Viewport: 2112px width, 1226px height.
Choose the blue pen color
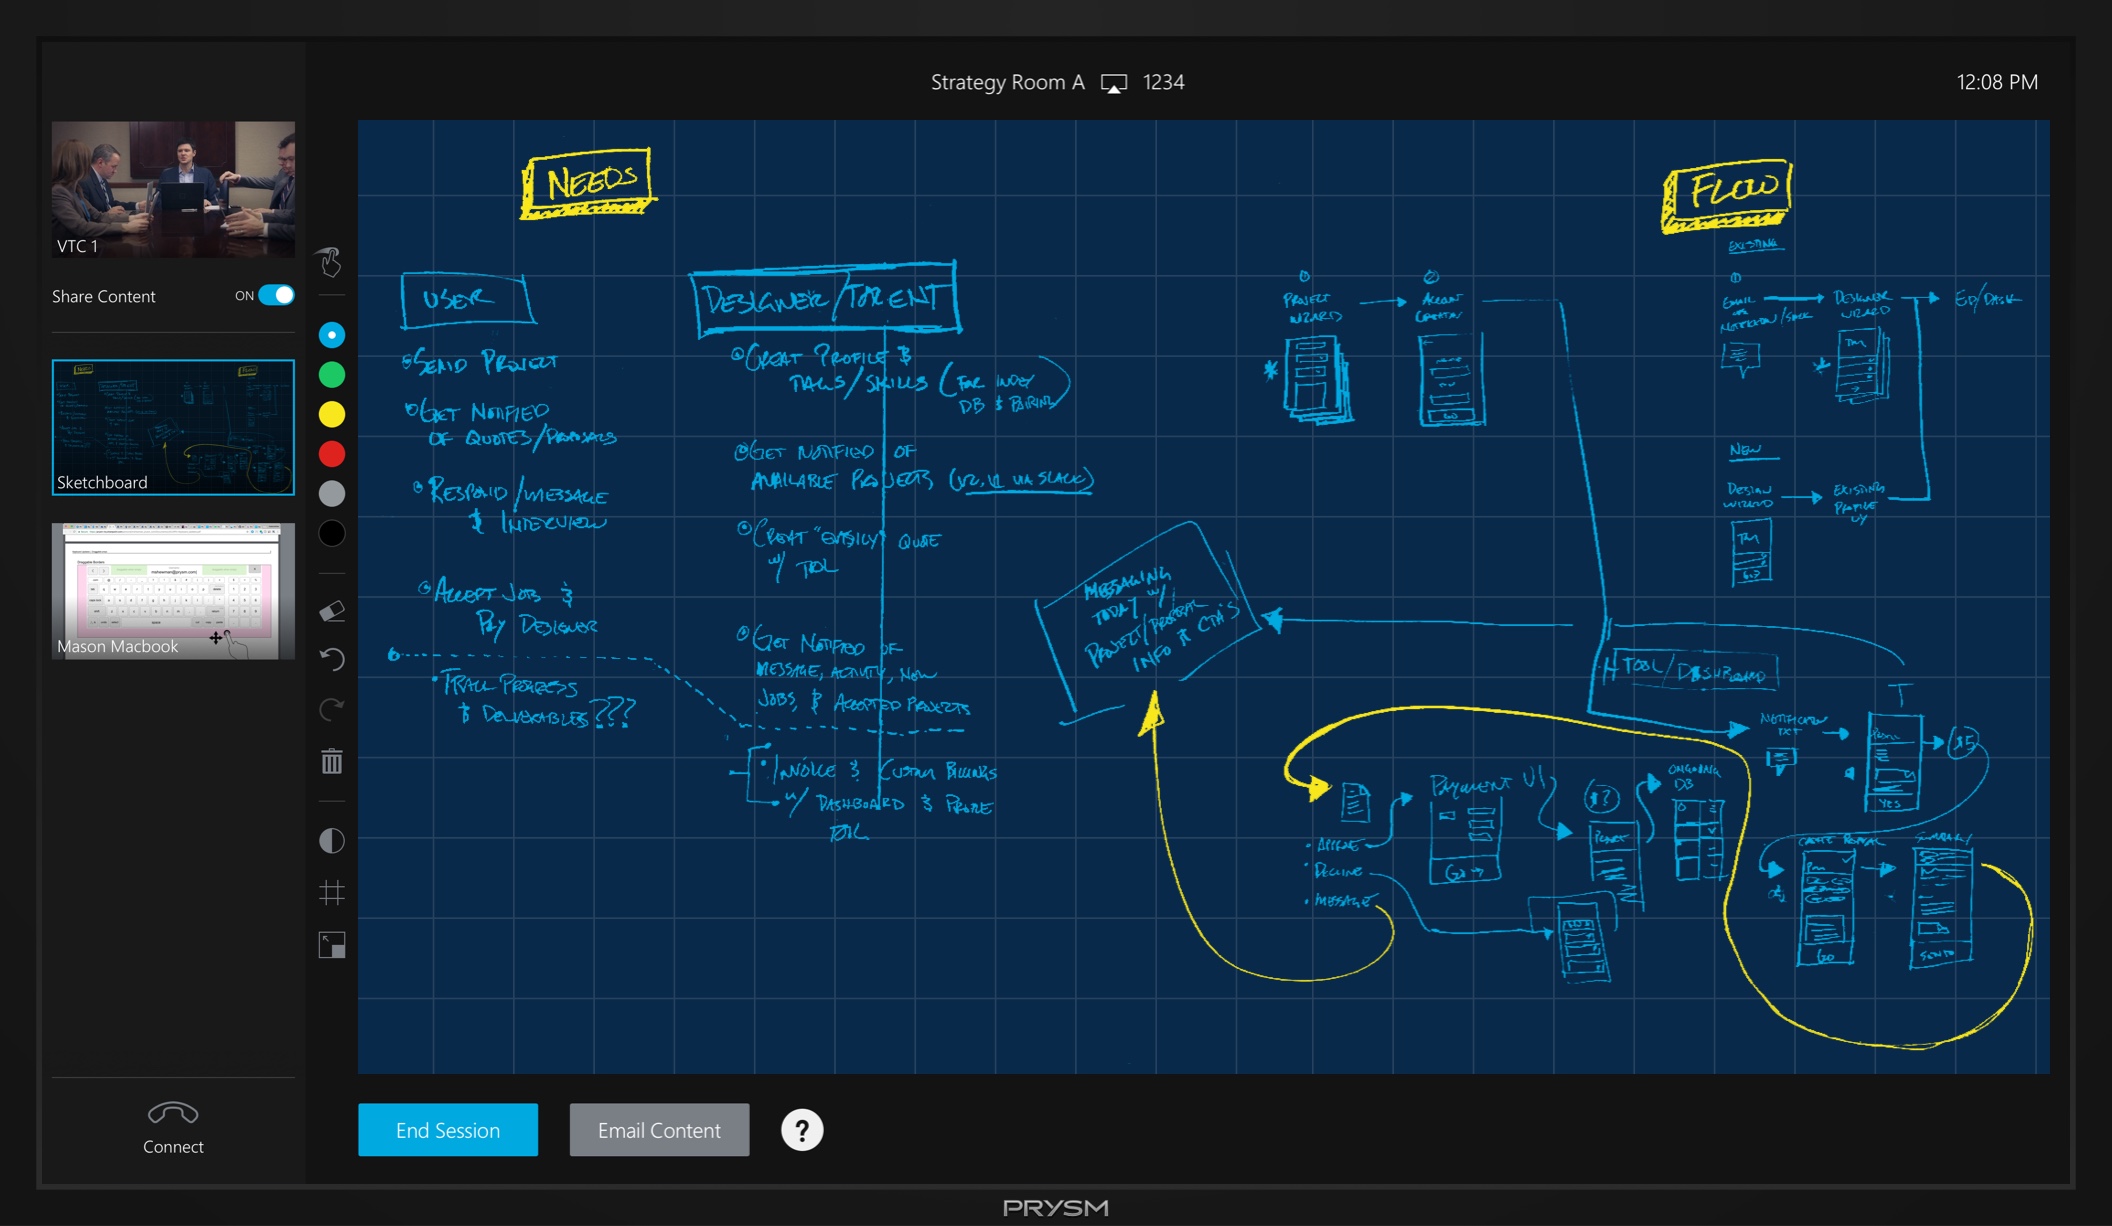coord(331,335)
